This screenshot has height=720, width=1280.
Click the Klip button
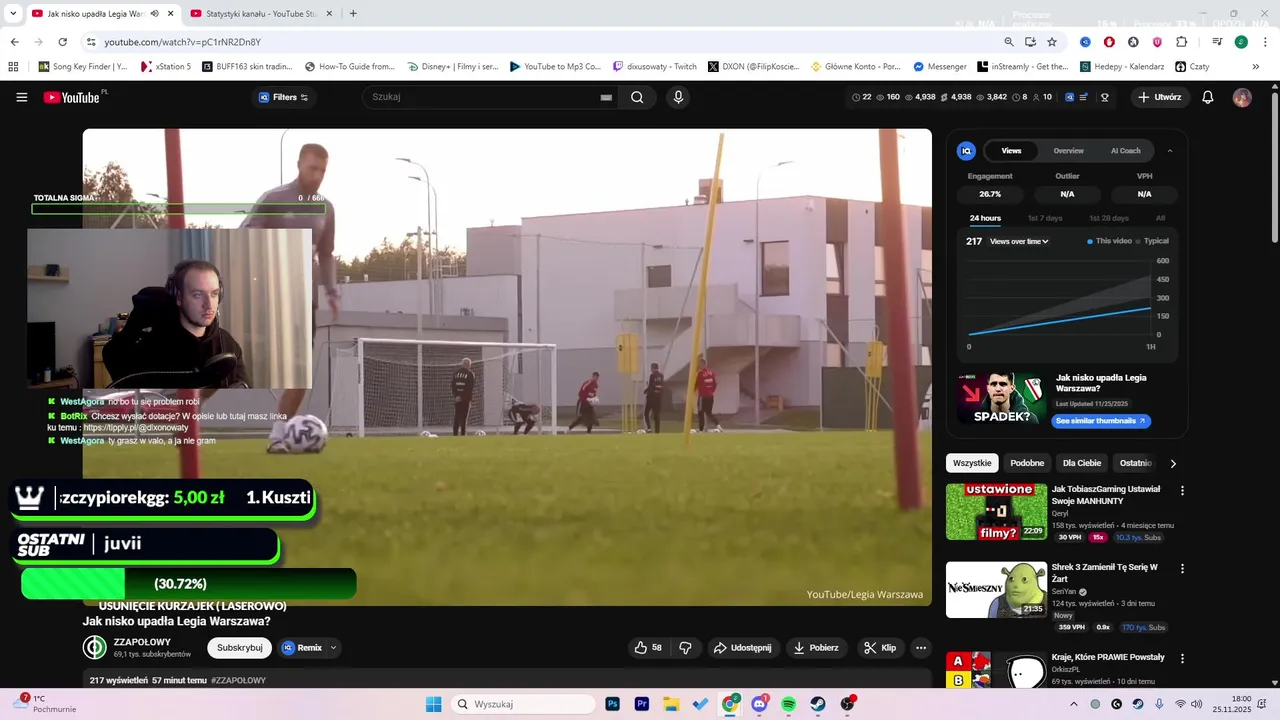(x=880, y=648)
